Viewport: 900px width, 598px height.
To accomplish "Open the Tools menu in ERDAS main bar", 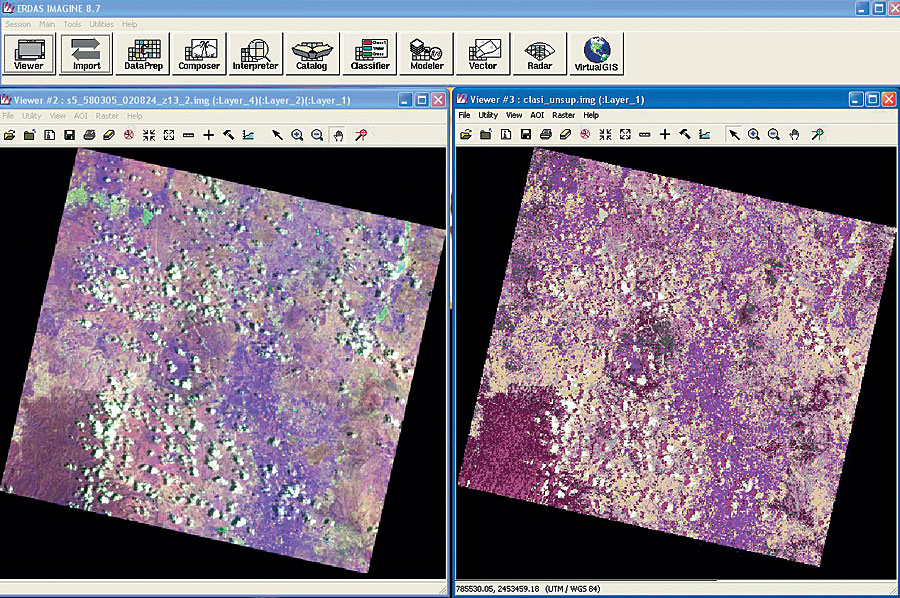I will [x=72, y=24].
